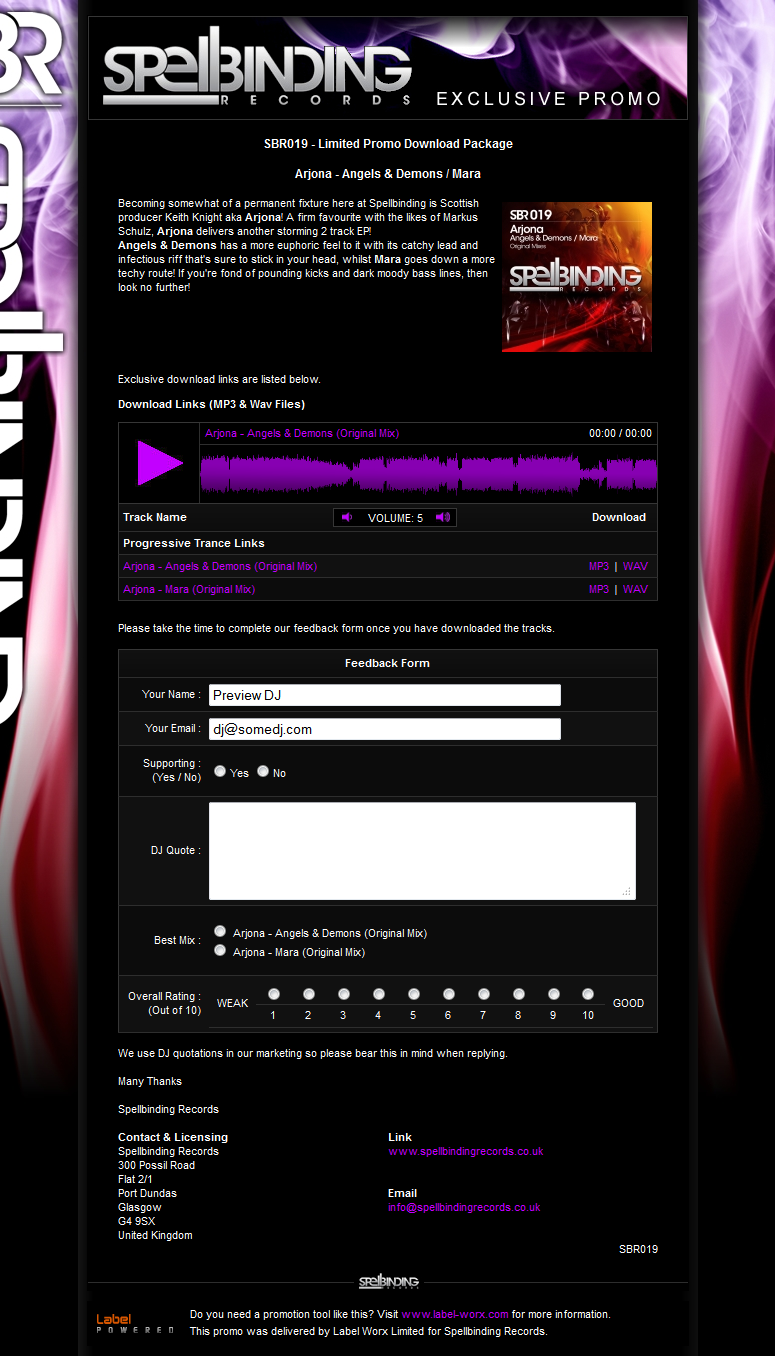Open www.spellbindingrecords.co.uk link

pos(466,1151)
